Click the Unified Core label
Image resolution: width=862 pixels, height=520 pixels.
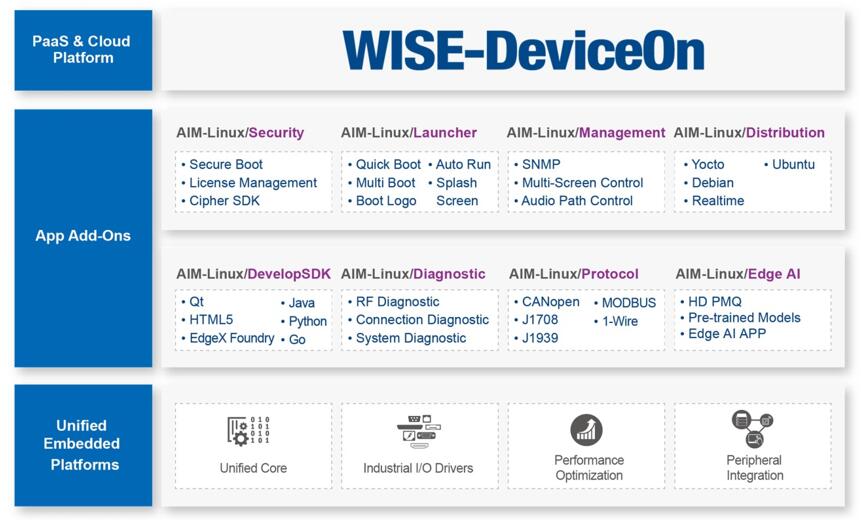tap(253, 468)
